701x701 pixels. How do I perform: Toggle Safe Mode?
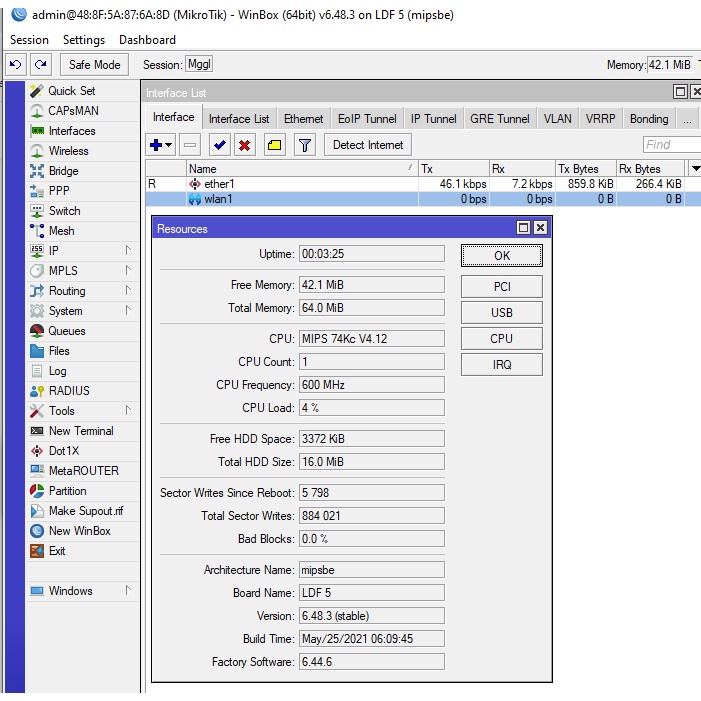(94, 65)
